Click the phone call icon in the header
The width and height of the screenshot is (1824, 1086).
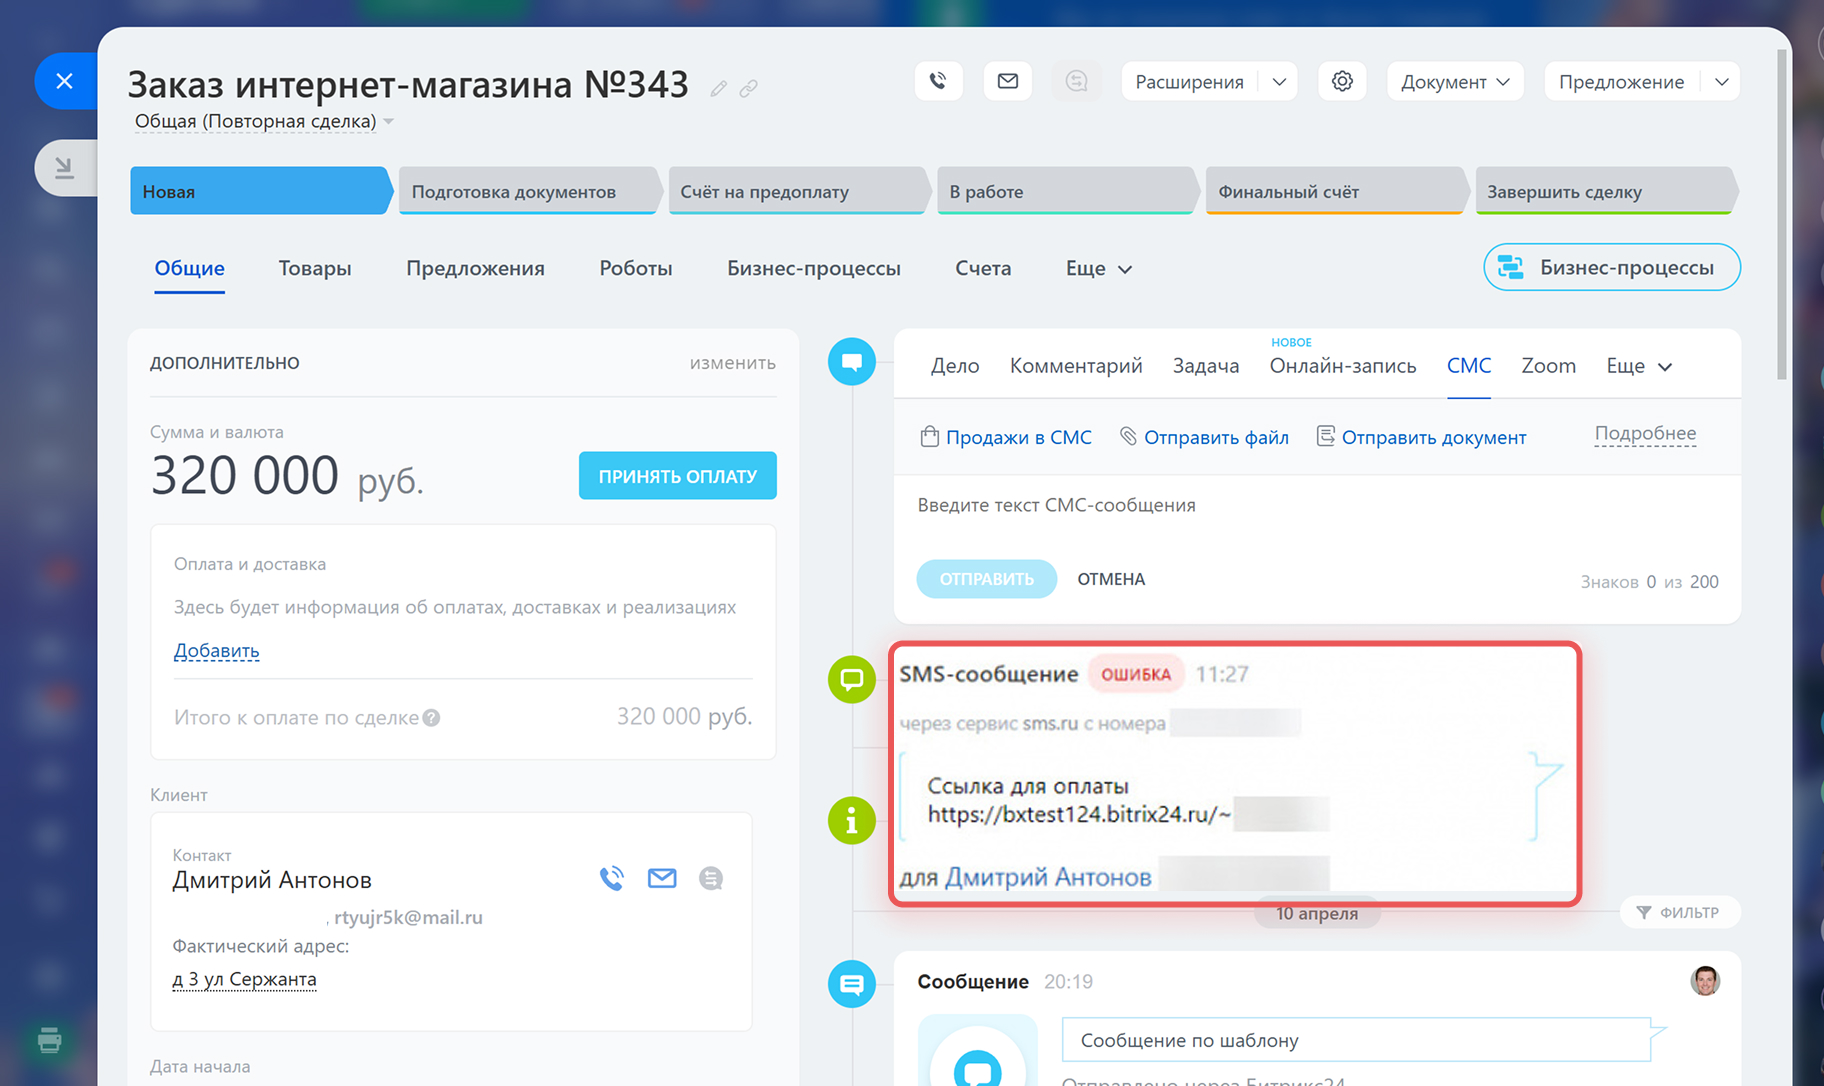point(938,81)
